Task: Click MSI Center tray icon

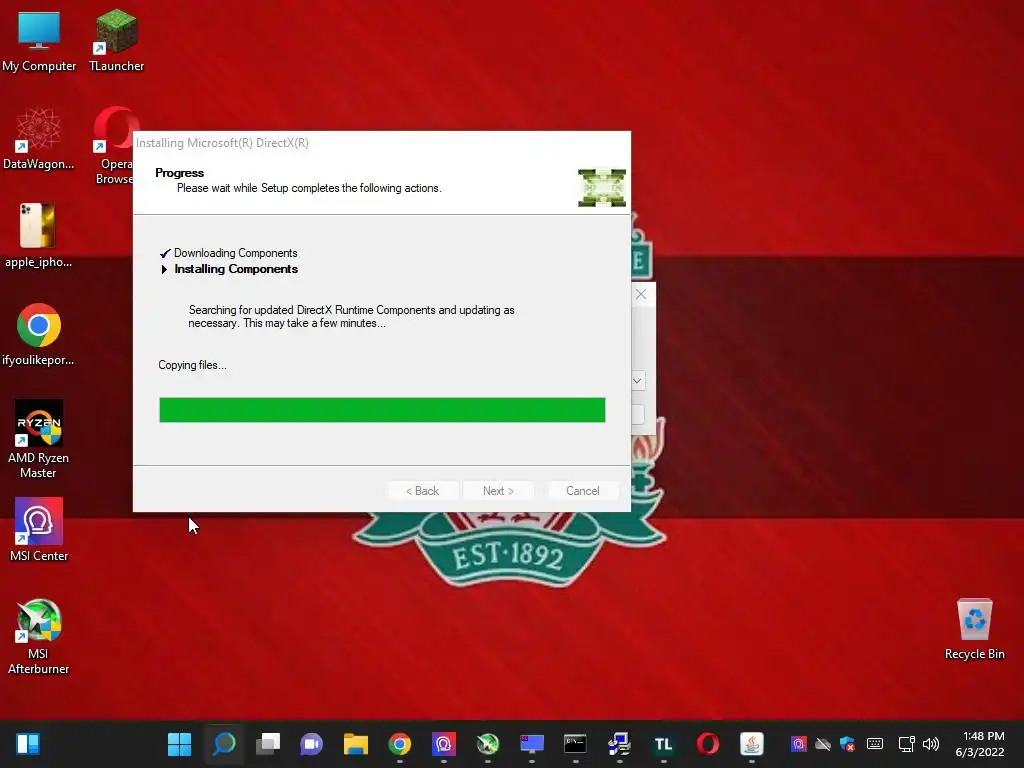Action: point(799,744)
